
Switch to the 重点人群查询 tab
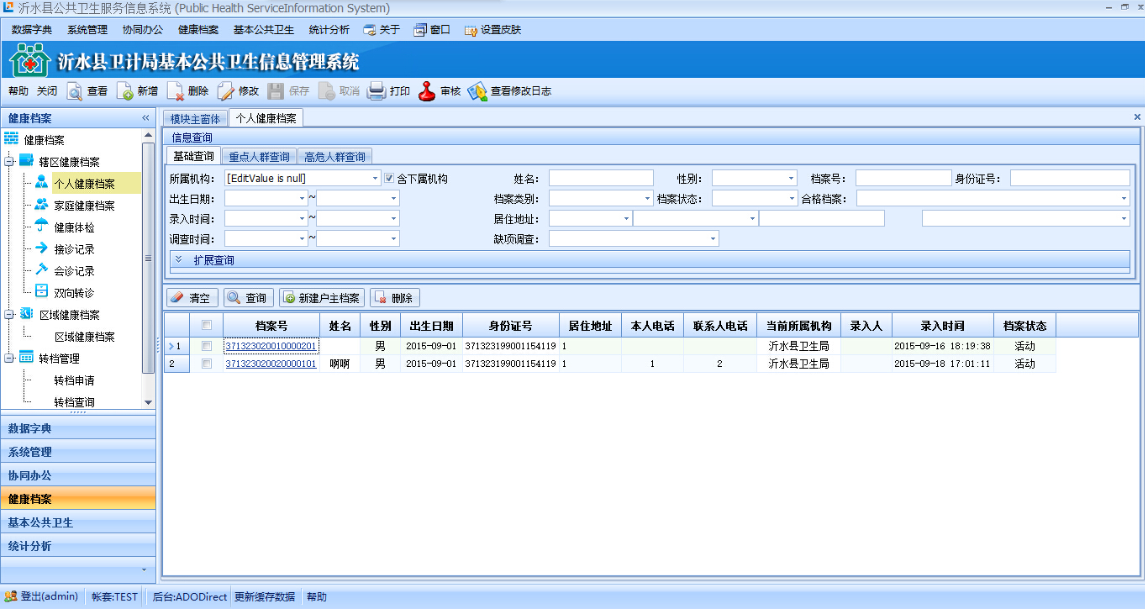click(x=258, y=157)
